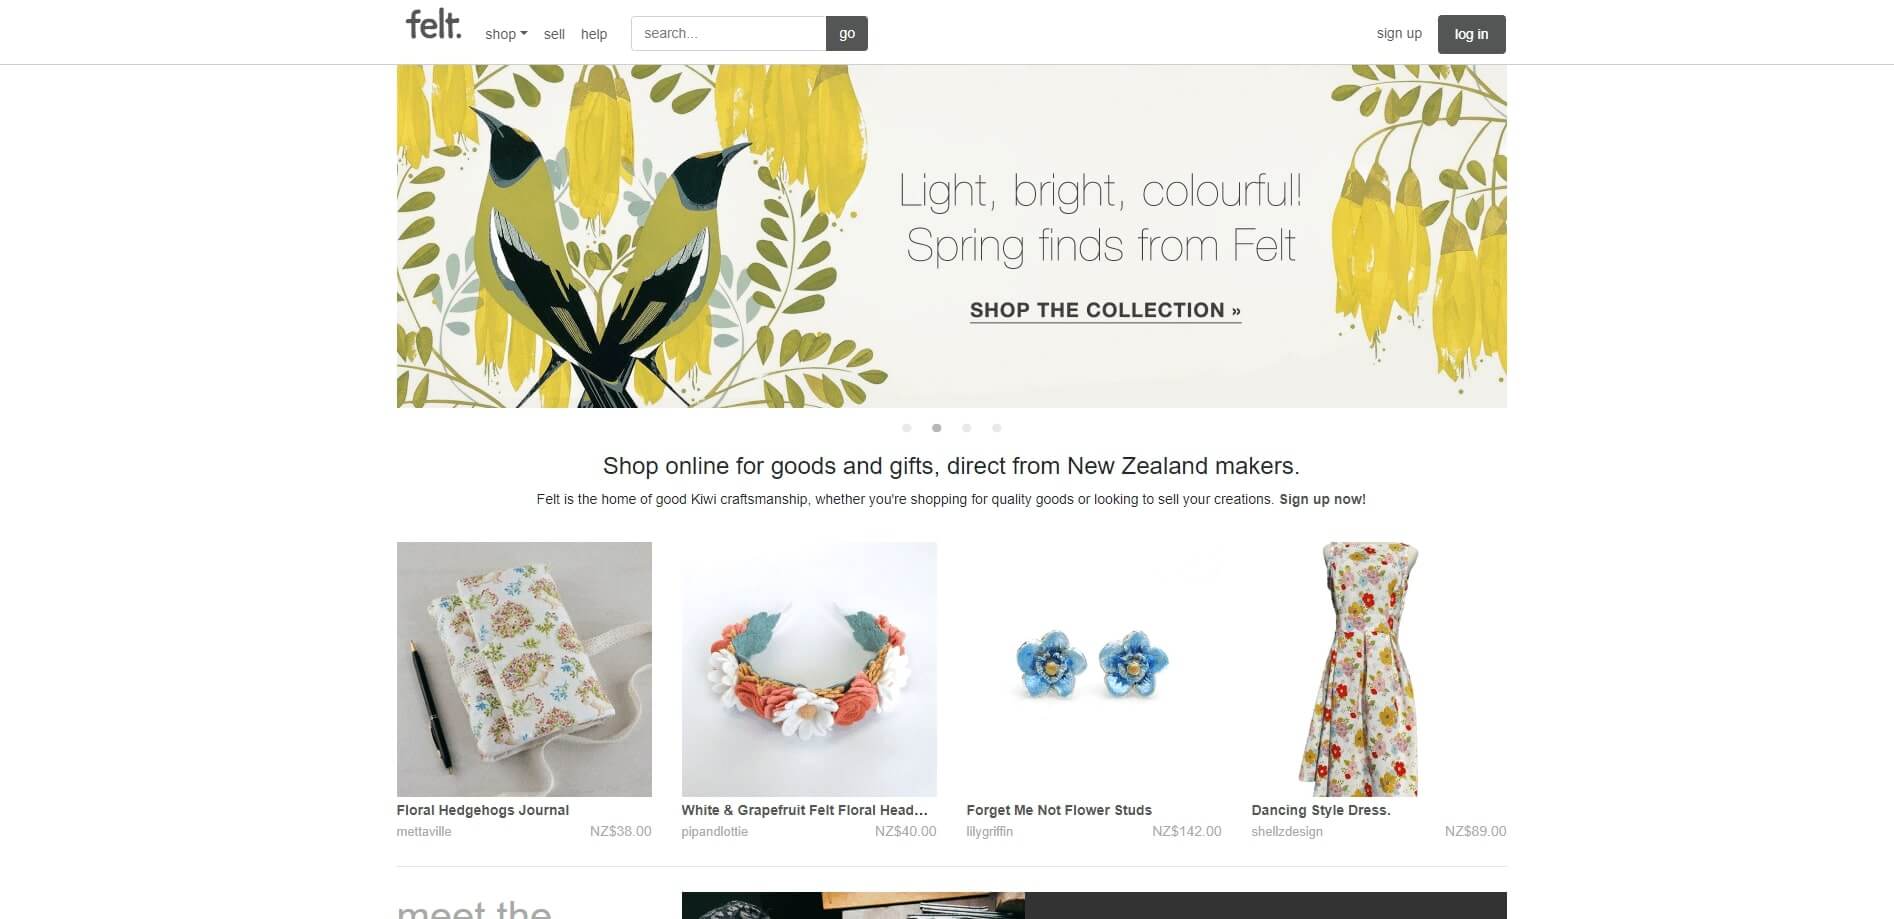Open the shop dropdown menu
The image size is (1894, 919).
click(x=506, y=34)
